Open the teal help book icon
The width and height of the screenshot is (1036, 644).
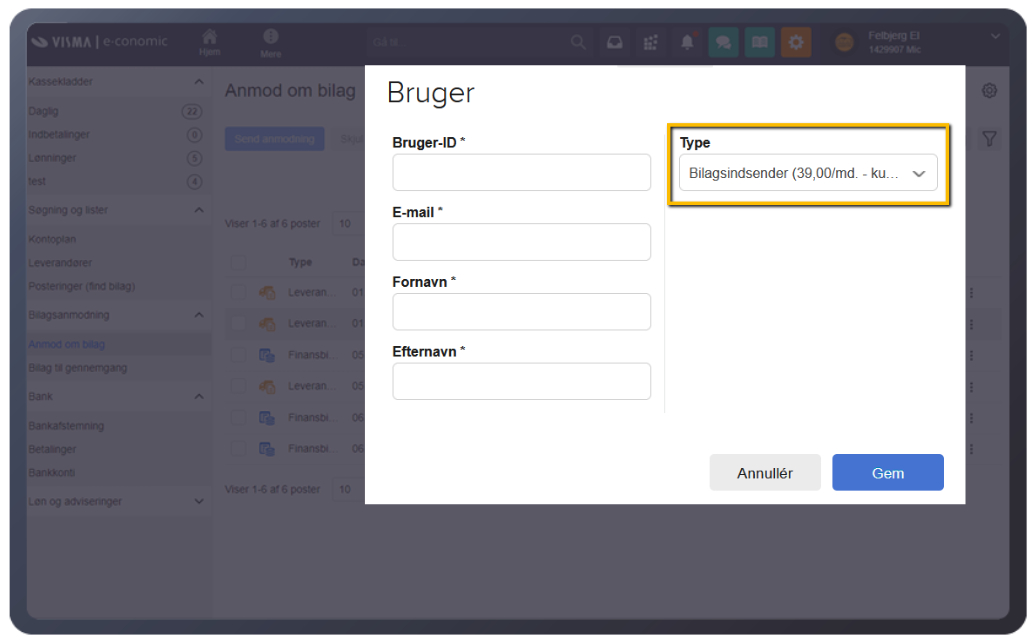click(760, 43)
